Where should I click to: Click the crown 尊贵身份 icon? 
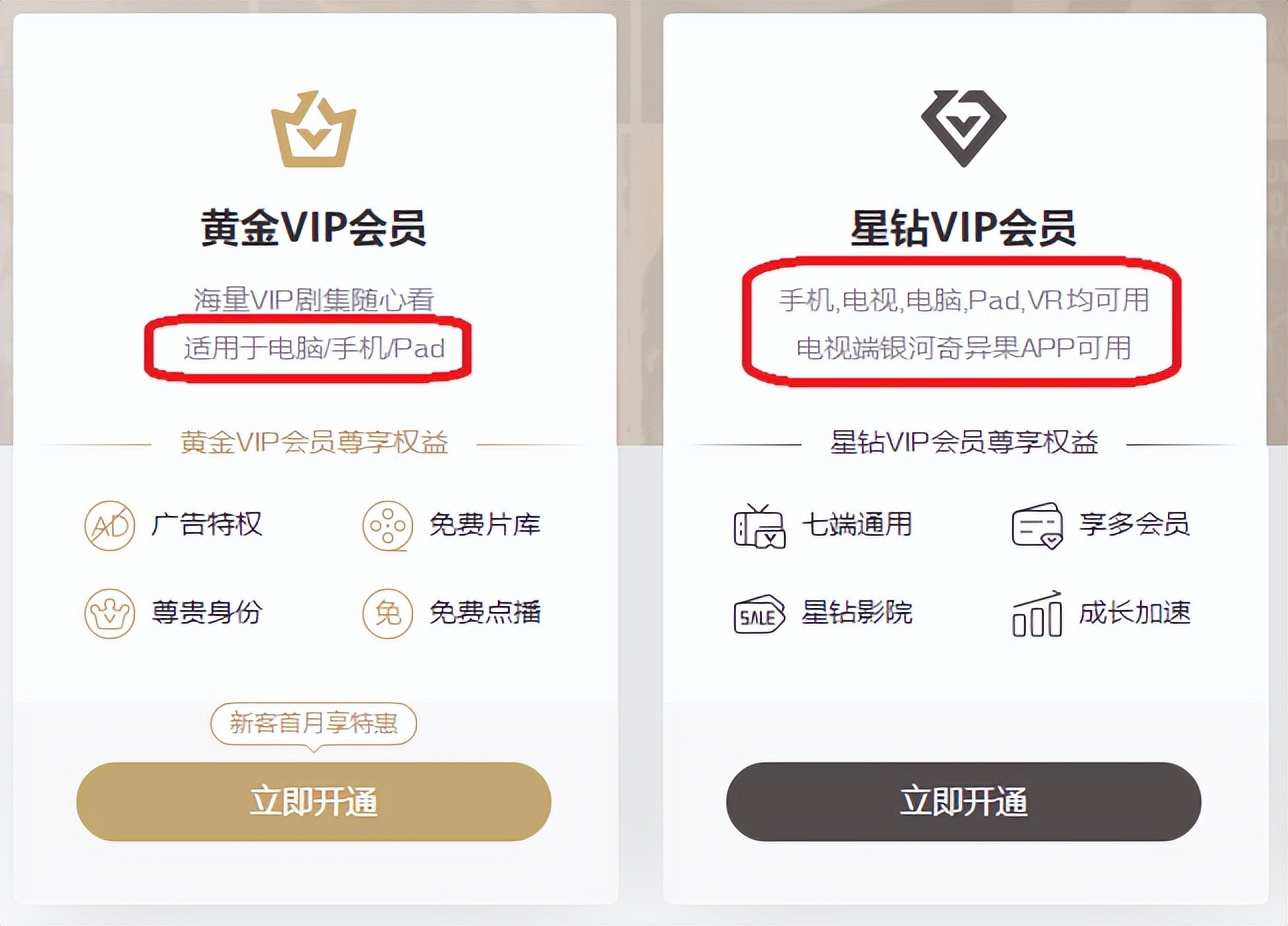pos(109,613)
